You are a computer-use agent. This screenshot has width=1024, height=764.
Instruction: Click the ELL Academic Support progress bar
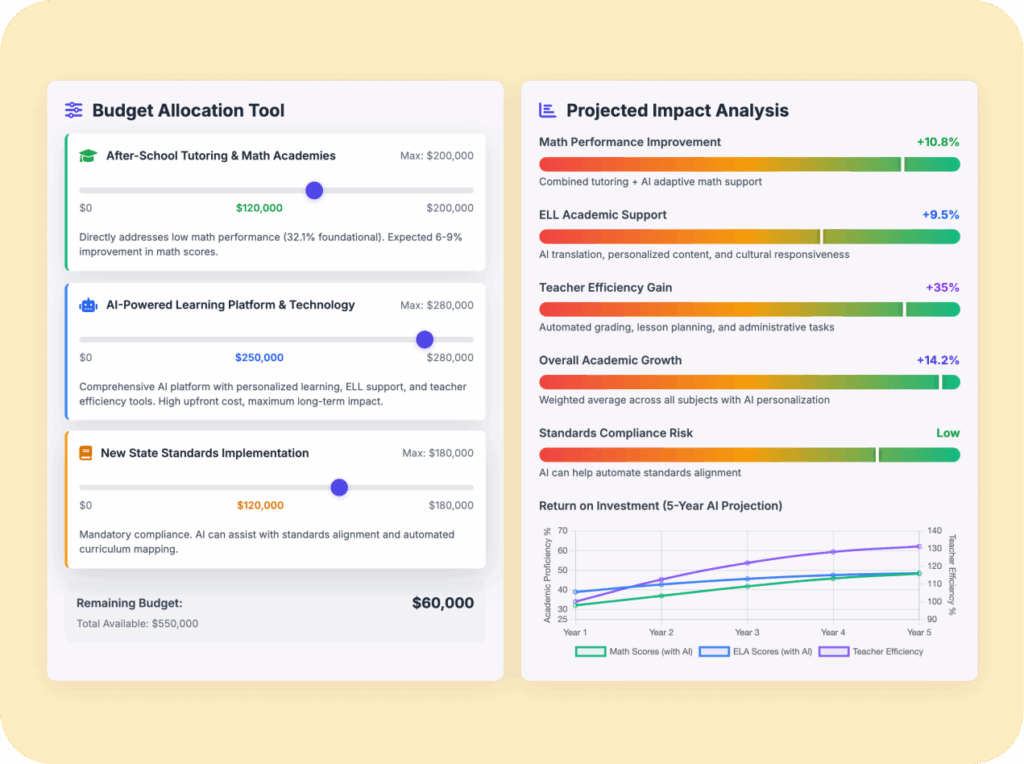coord(749,237)
